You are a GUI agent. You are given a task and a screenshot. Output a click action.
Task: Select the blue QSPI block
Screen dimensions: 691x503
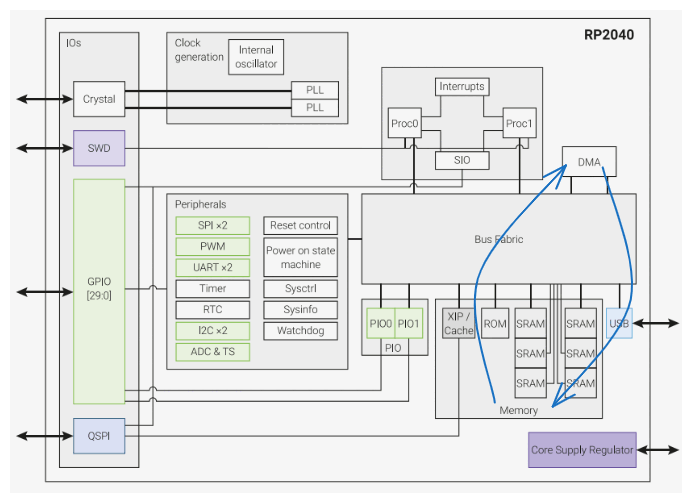[x=99, y=436]
